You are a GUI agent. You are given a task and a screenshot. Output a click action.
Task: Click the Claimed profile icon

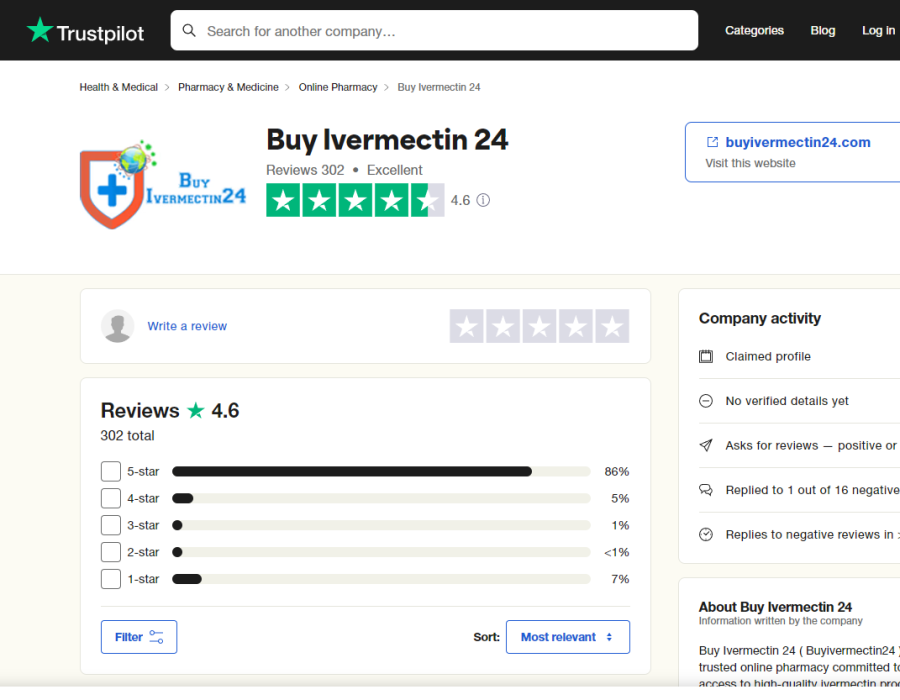[x=706, y=356]
